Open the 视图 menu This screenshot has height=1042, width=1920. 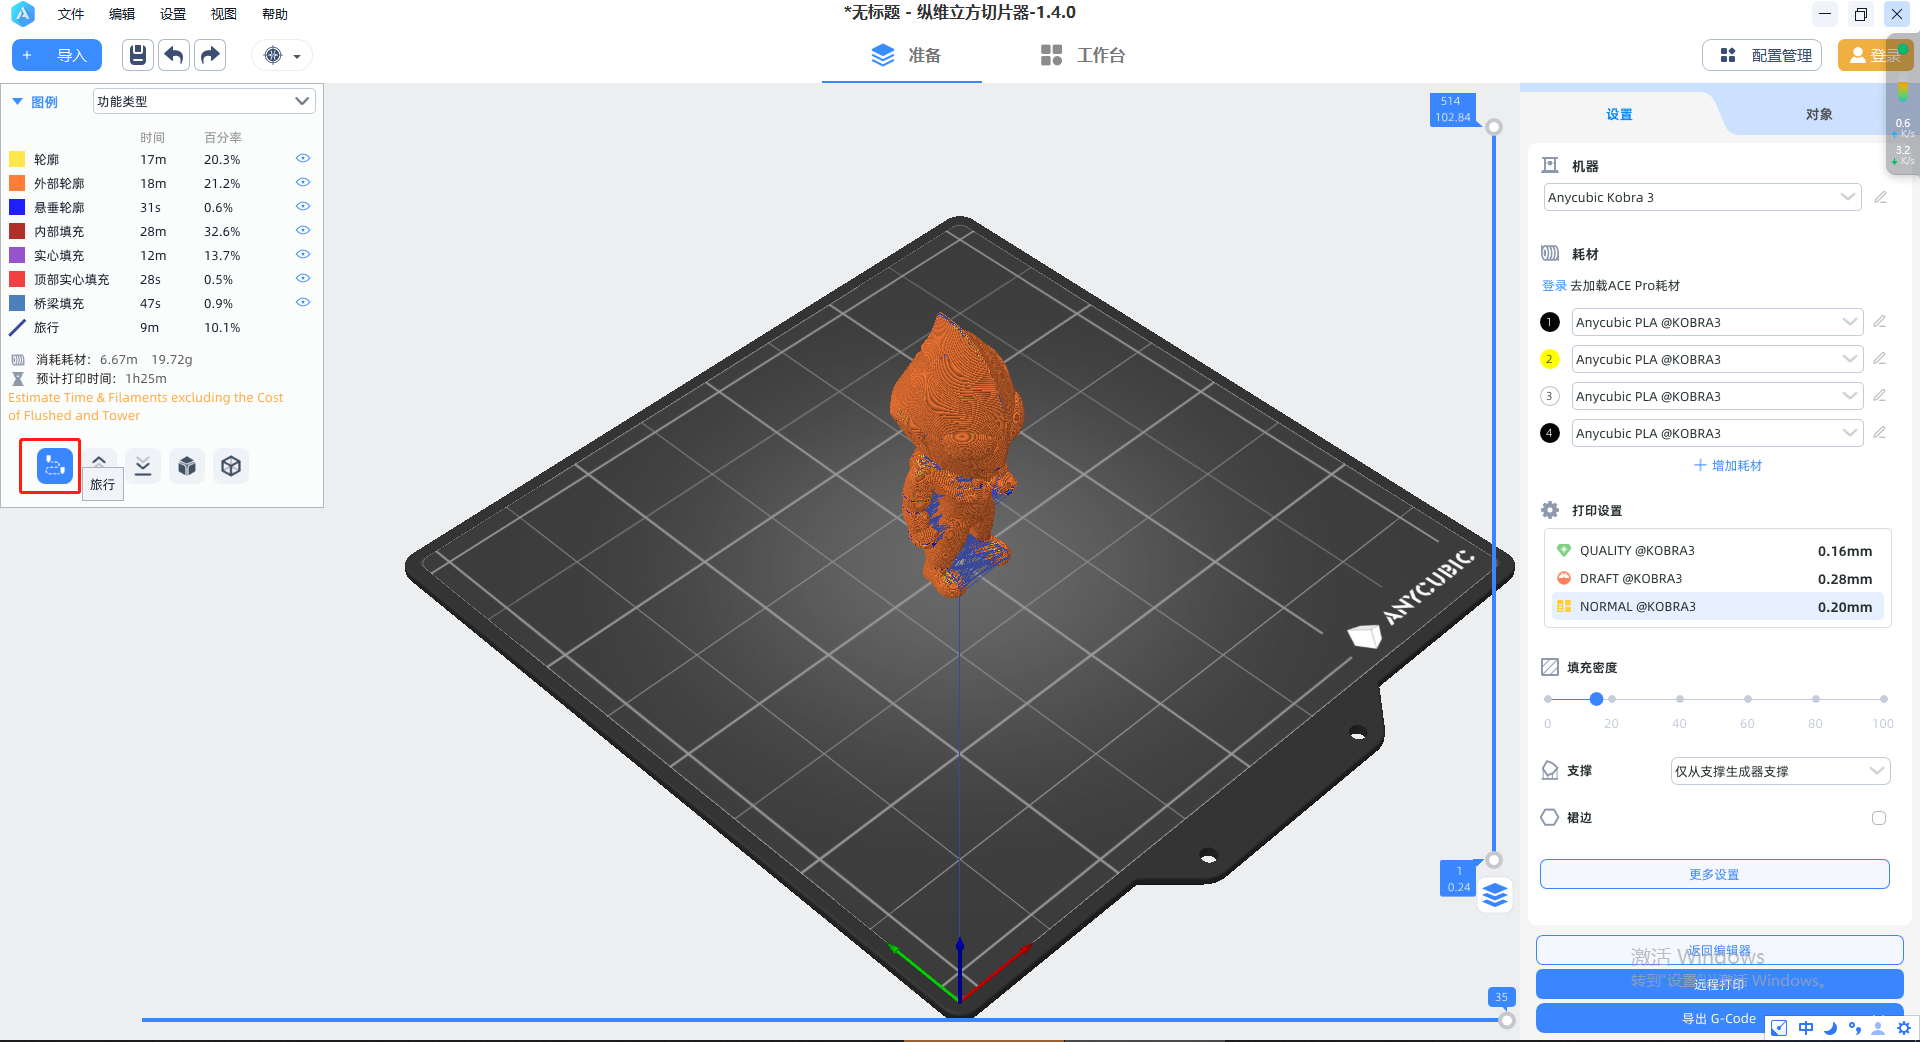pyautogui.click(x=224, y=14)
